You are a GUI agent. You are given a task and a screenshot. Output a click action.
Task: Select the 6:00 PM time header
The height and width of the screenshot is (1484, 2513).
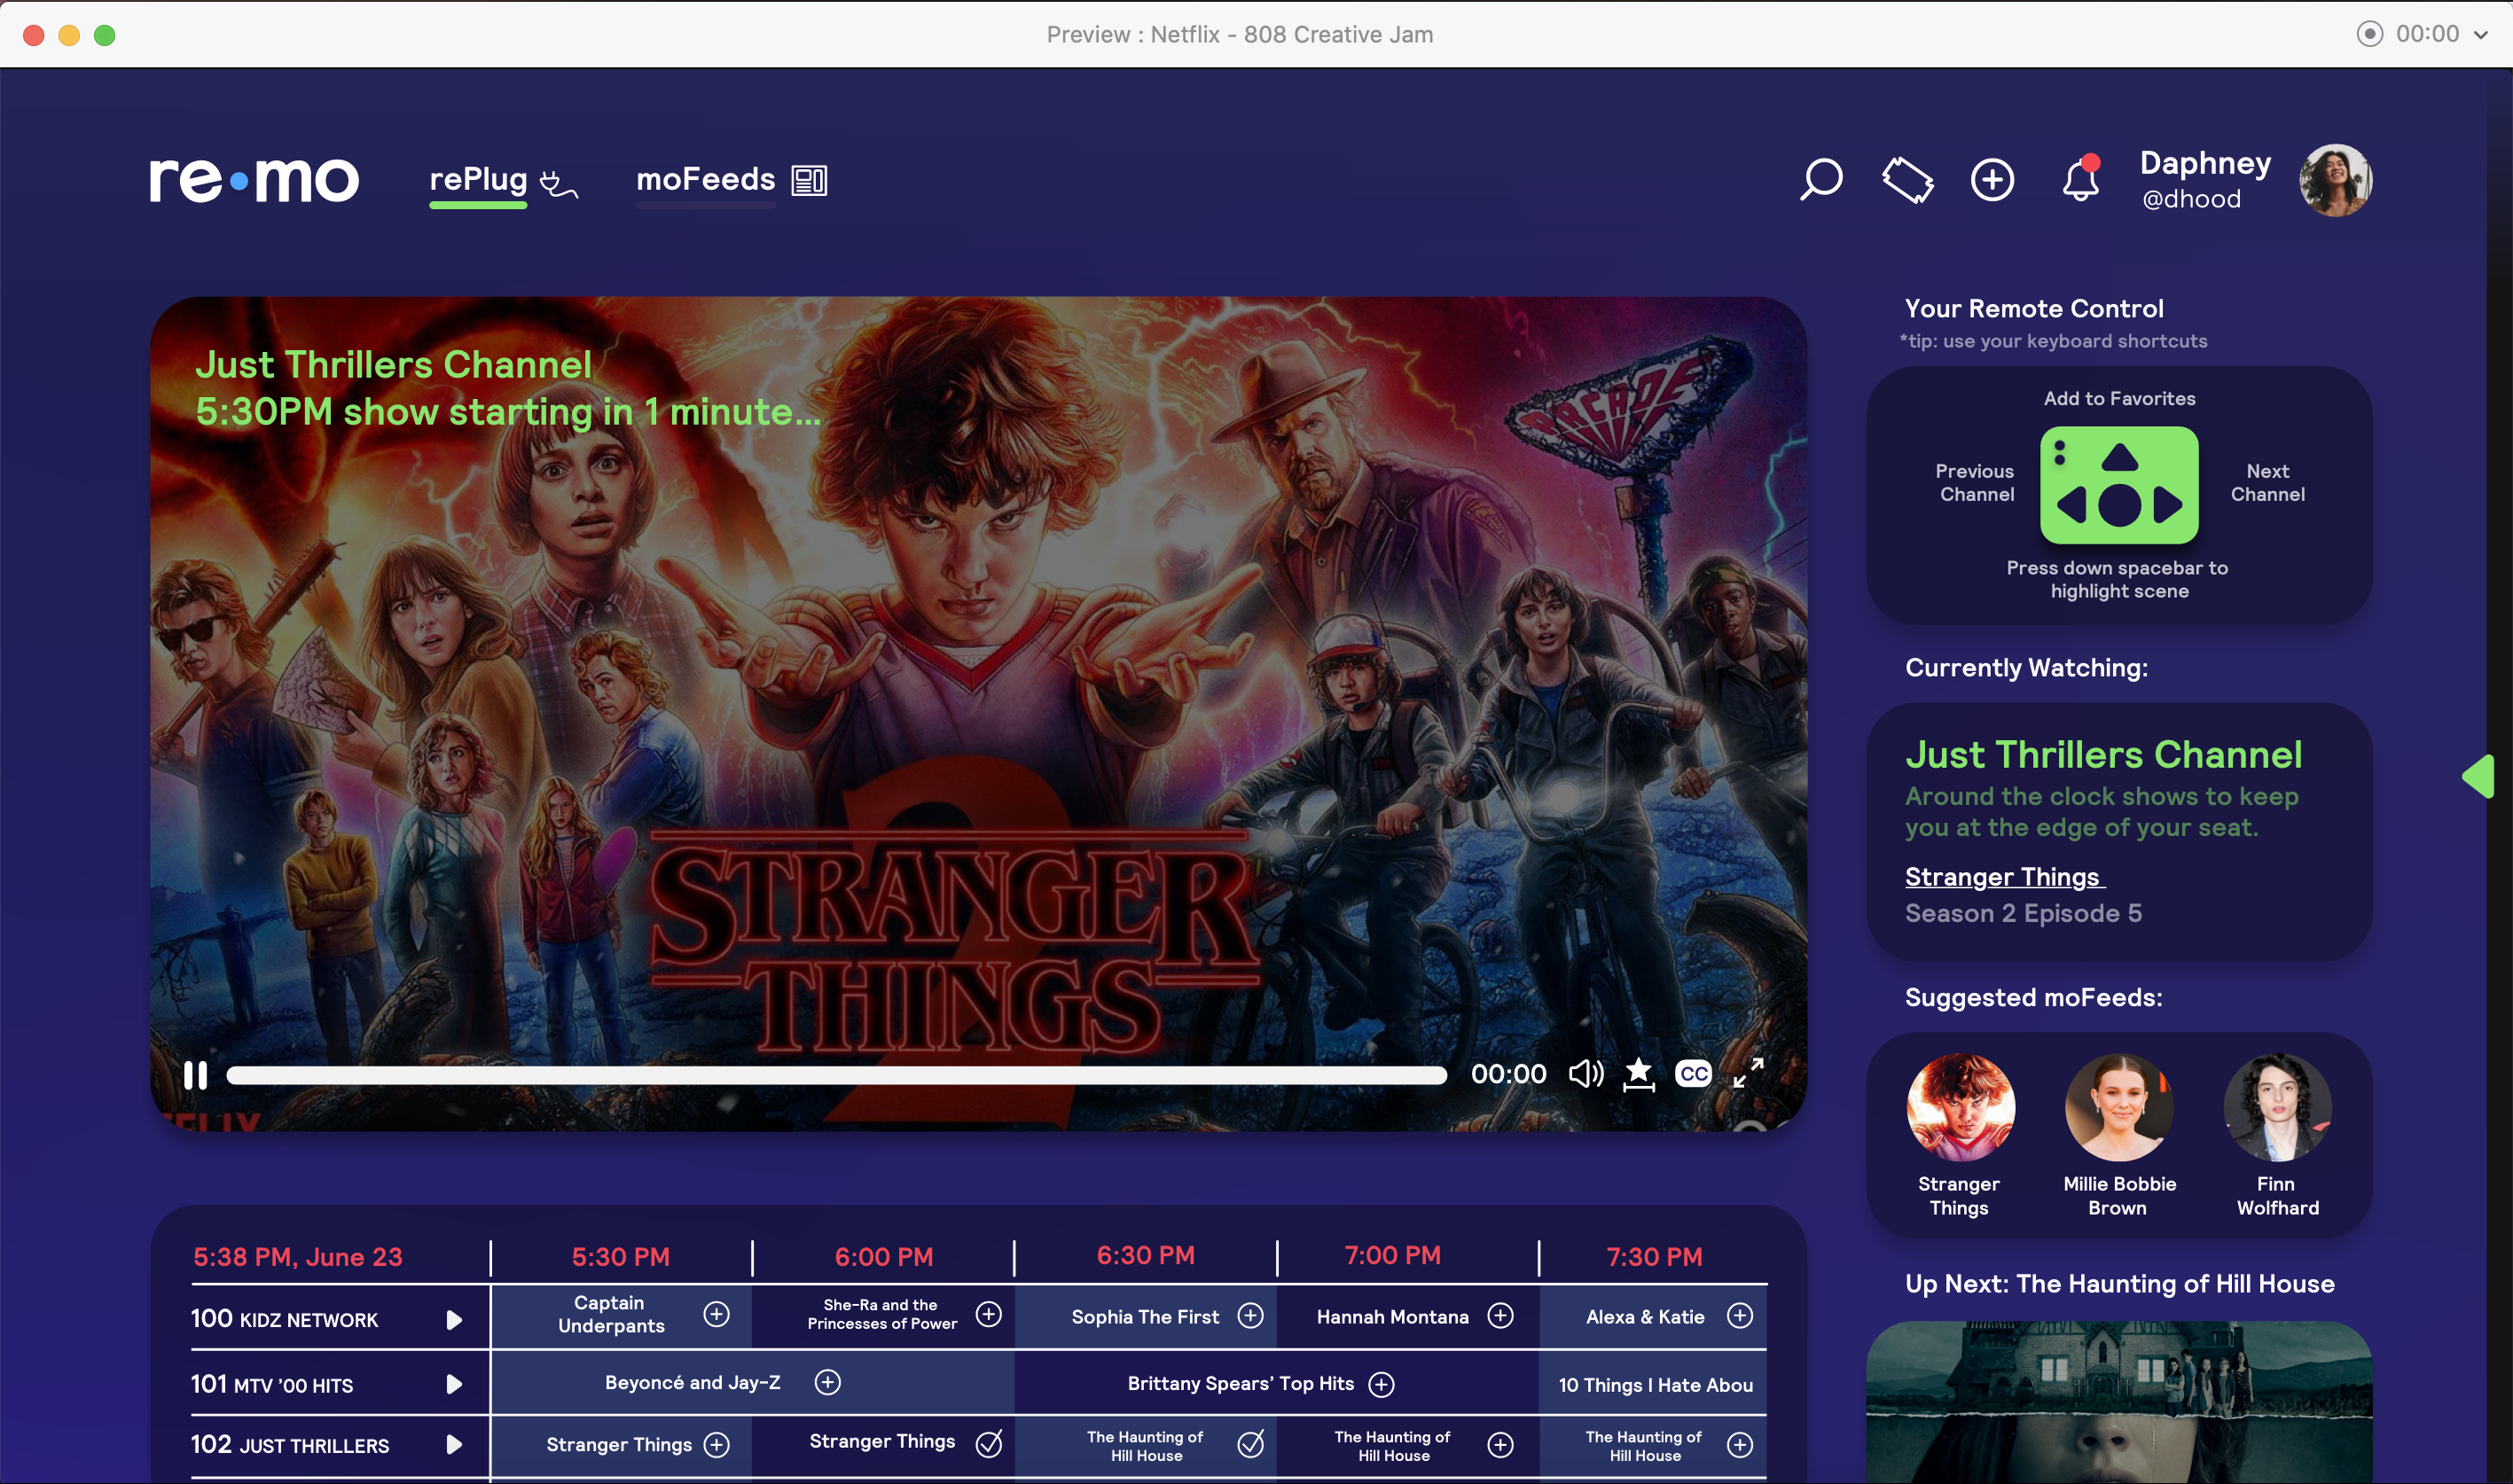point(884,1257)
